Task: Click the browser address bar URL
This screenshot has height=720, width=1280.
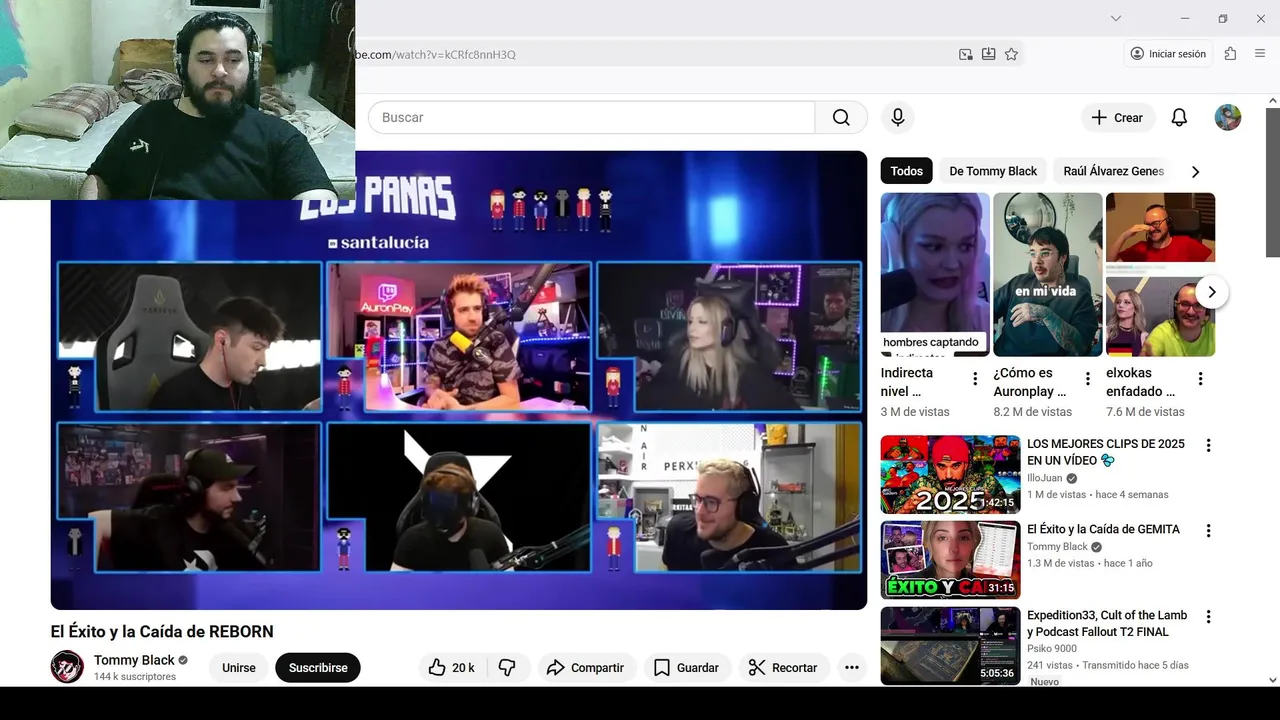Action: (x=435, y=54)
